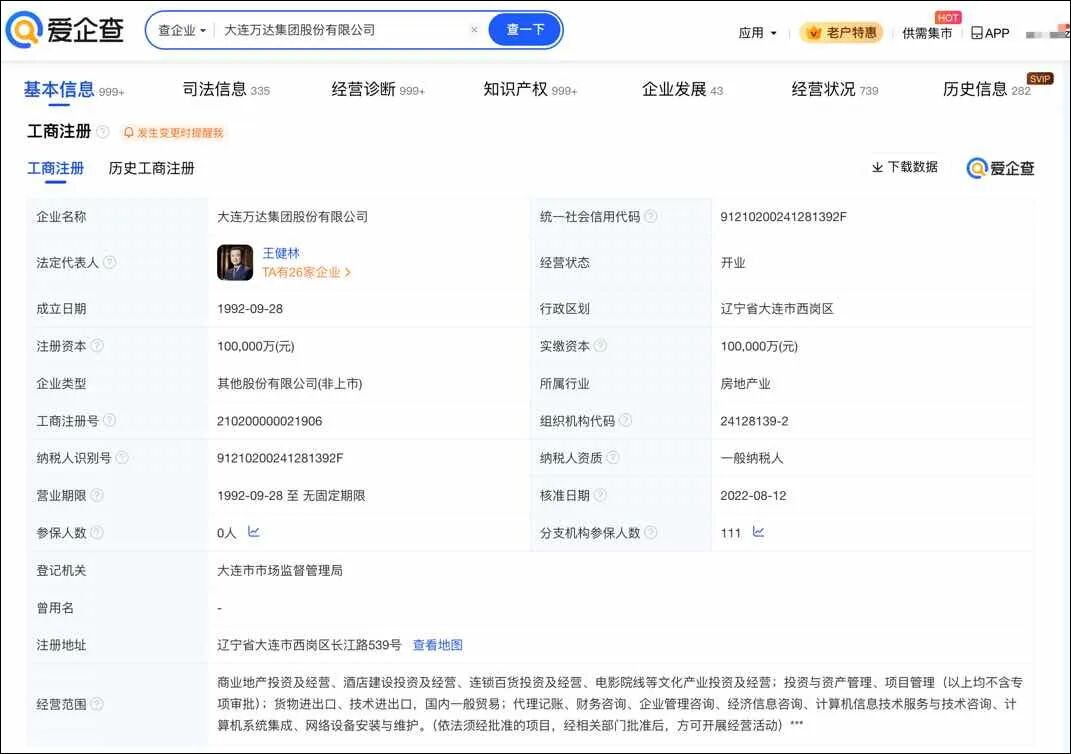
Task: Open trend chart icon beside 0人
Action: coord(253,531)
